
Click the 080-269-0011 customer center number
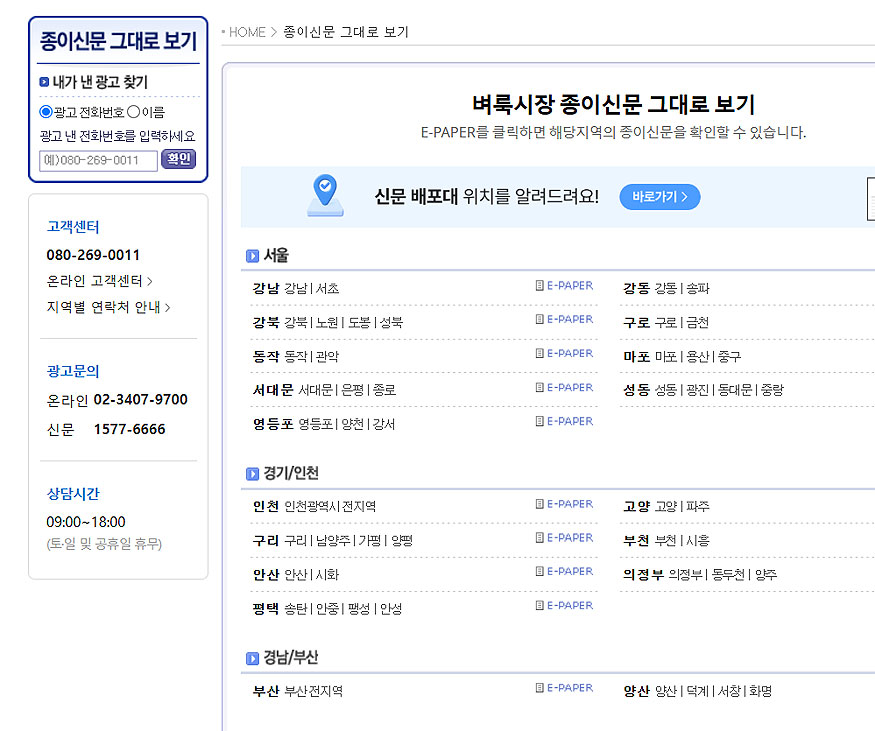(x=93, y=255)
